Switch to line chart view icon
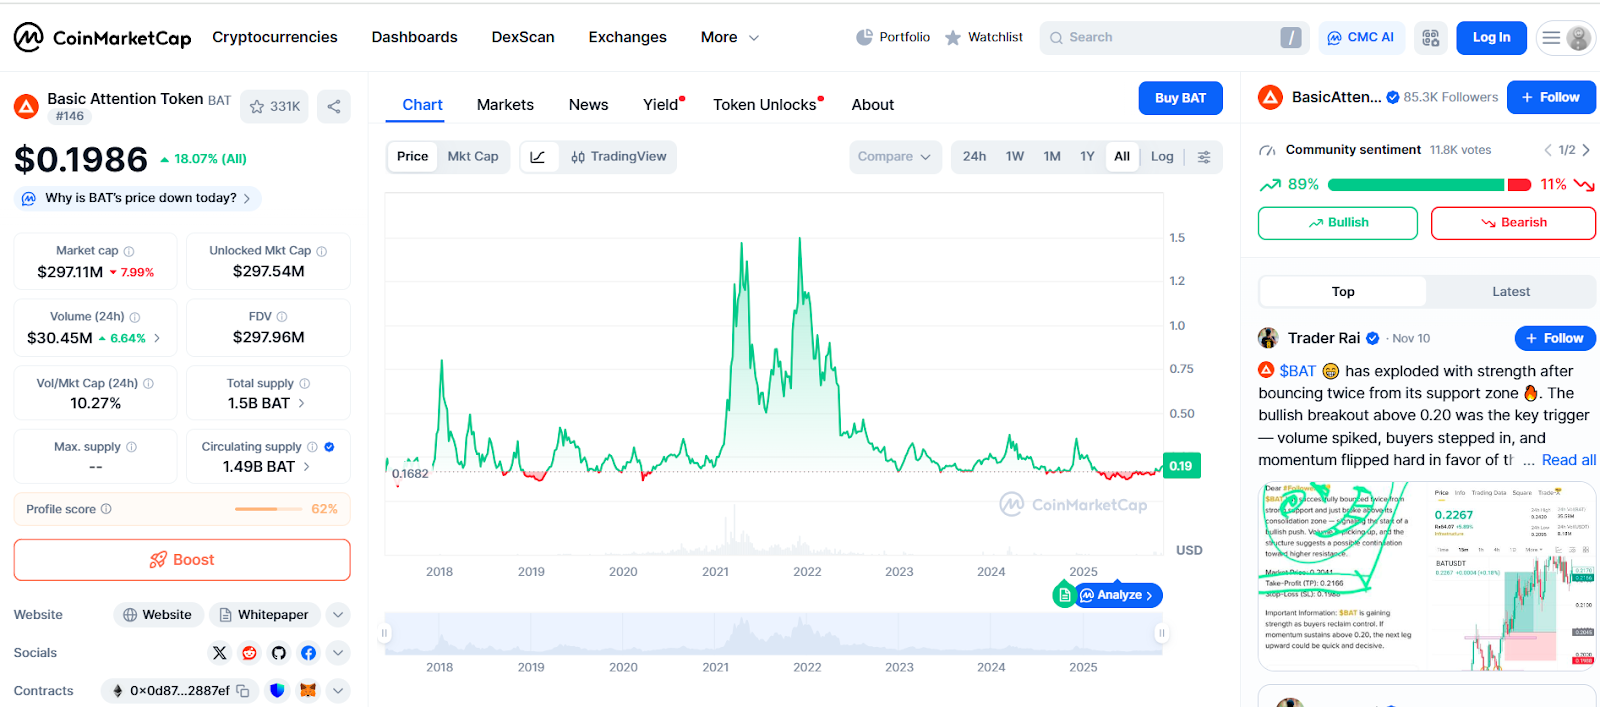The image size is (1600, 707). click(538, 157)
